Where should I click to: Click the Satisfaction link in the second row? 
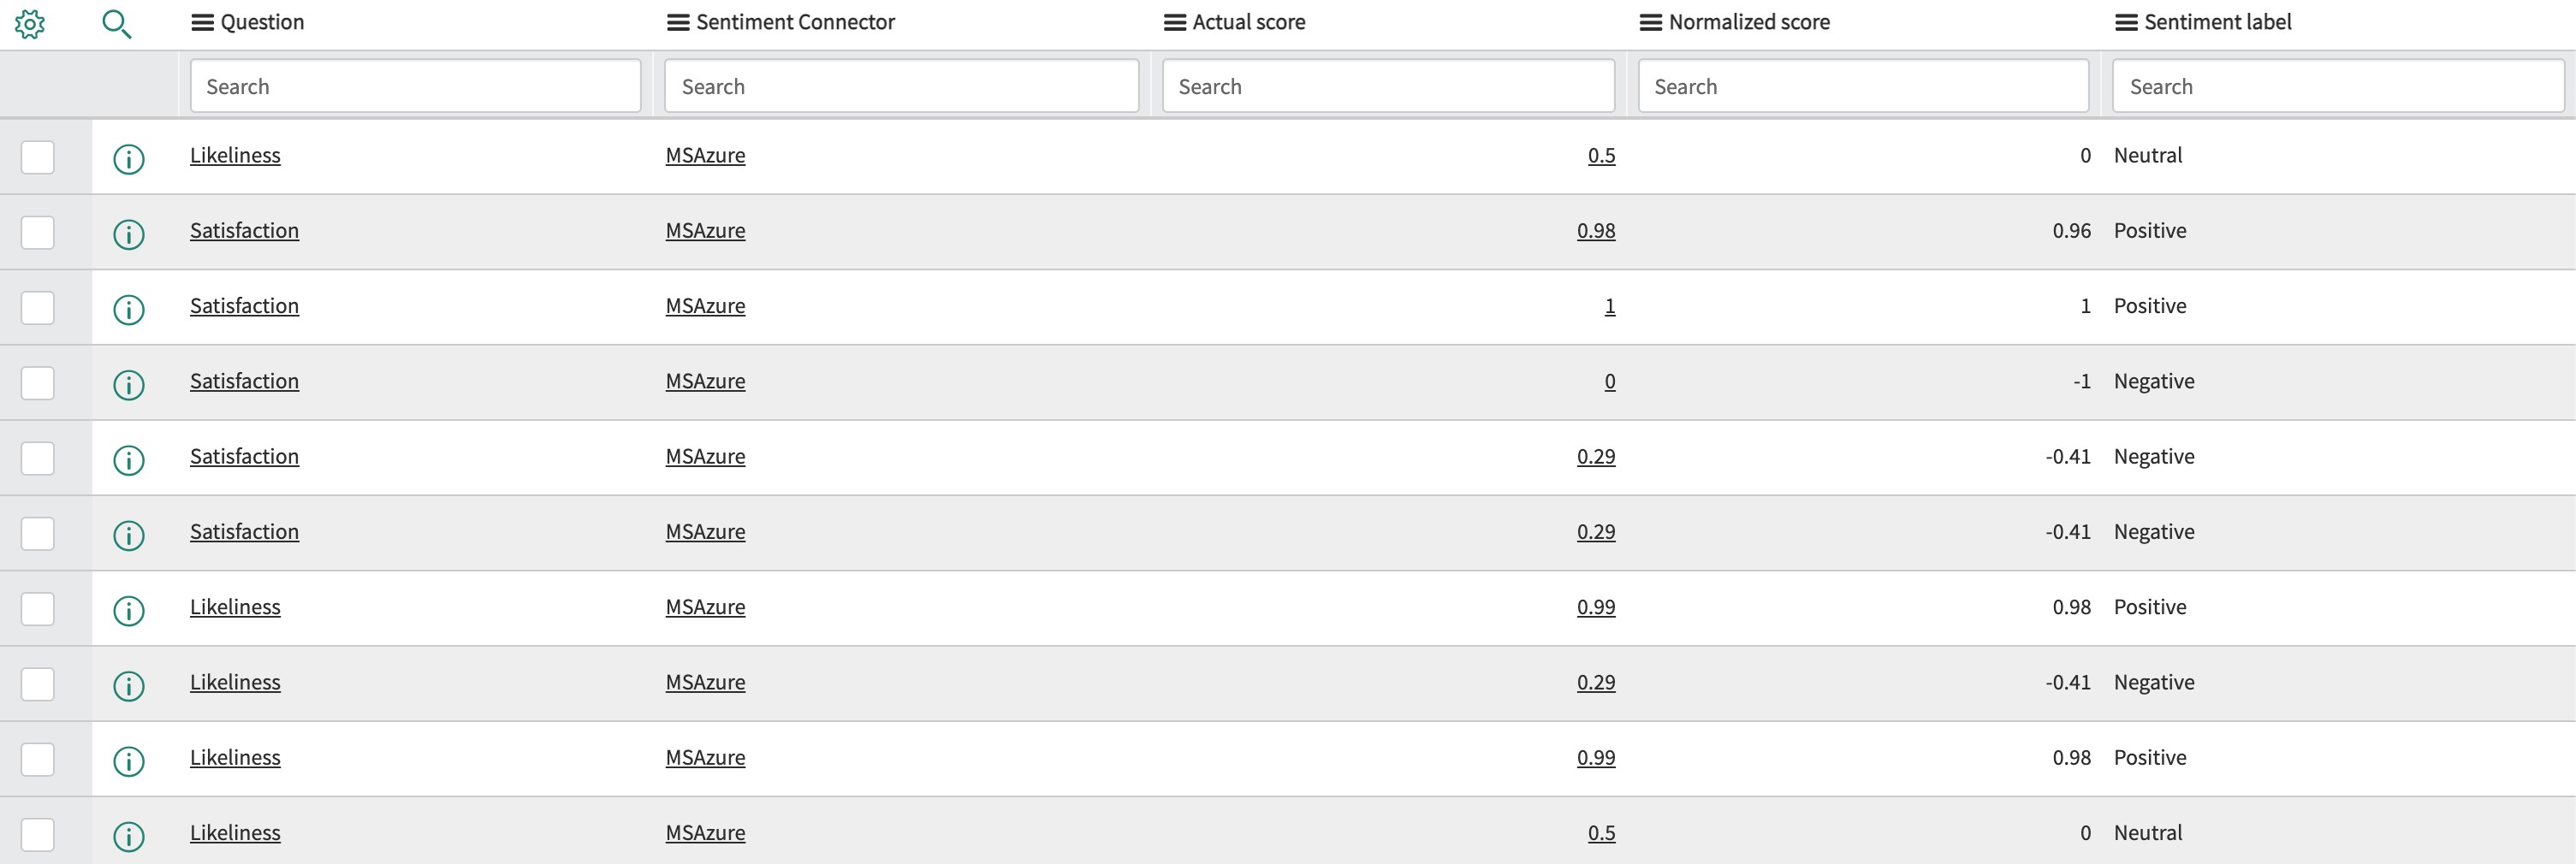click(x=244, y=230)
